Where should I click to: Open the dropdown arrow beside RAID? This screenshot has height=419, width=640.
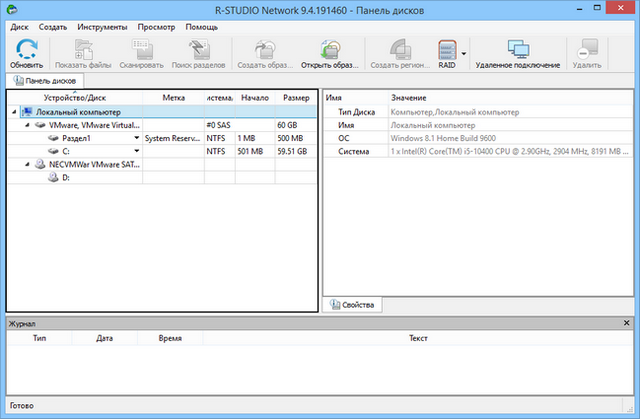coord(465,52)
